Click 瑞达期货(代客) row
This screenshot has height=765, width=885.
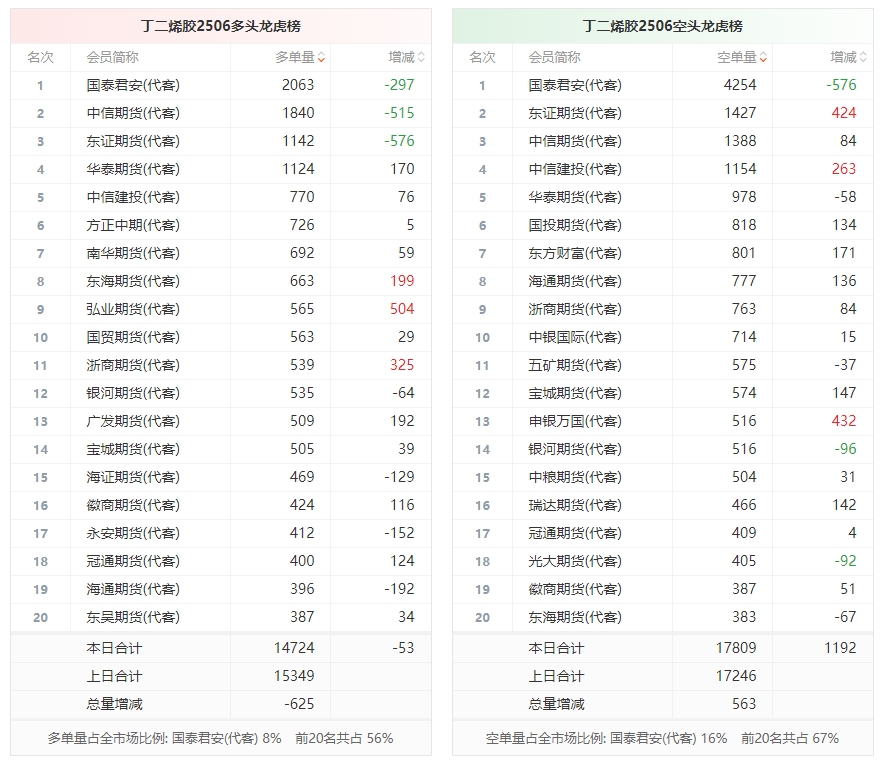pyautogui.click(x=663, y=505)
